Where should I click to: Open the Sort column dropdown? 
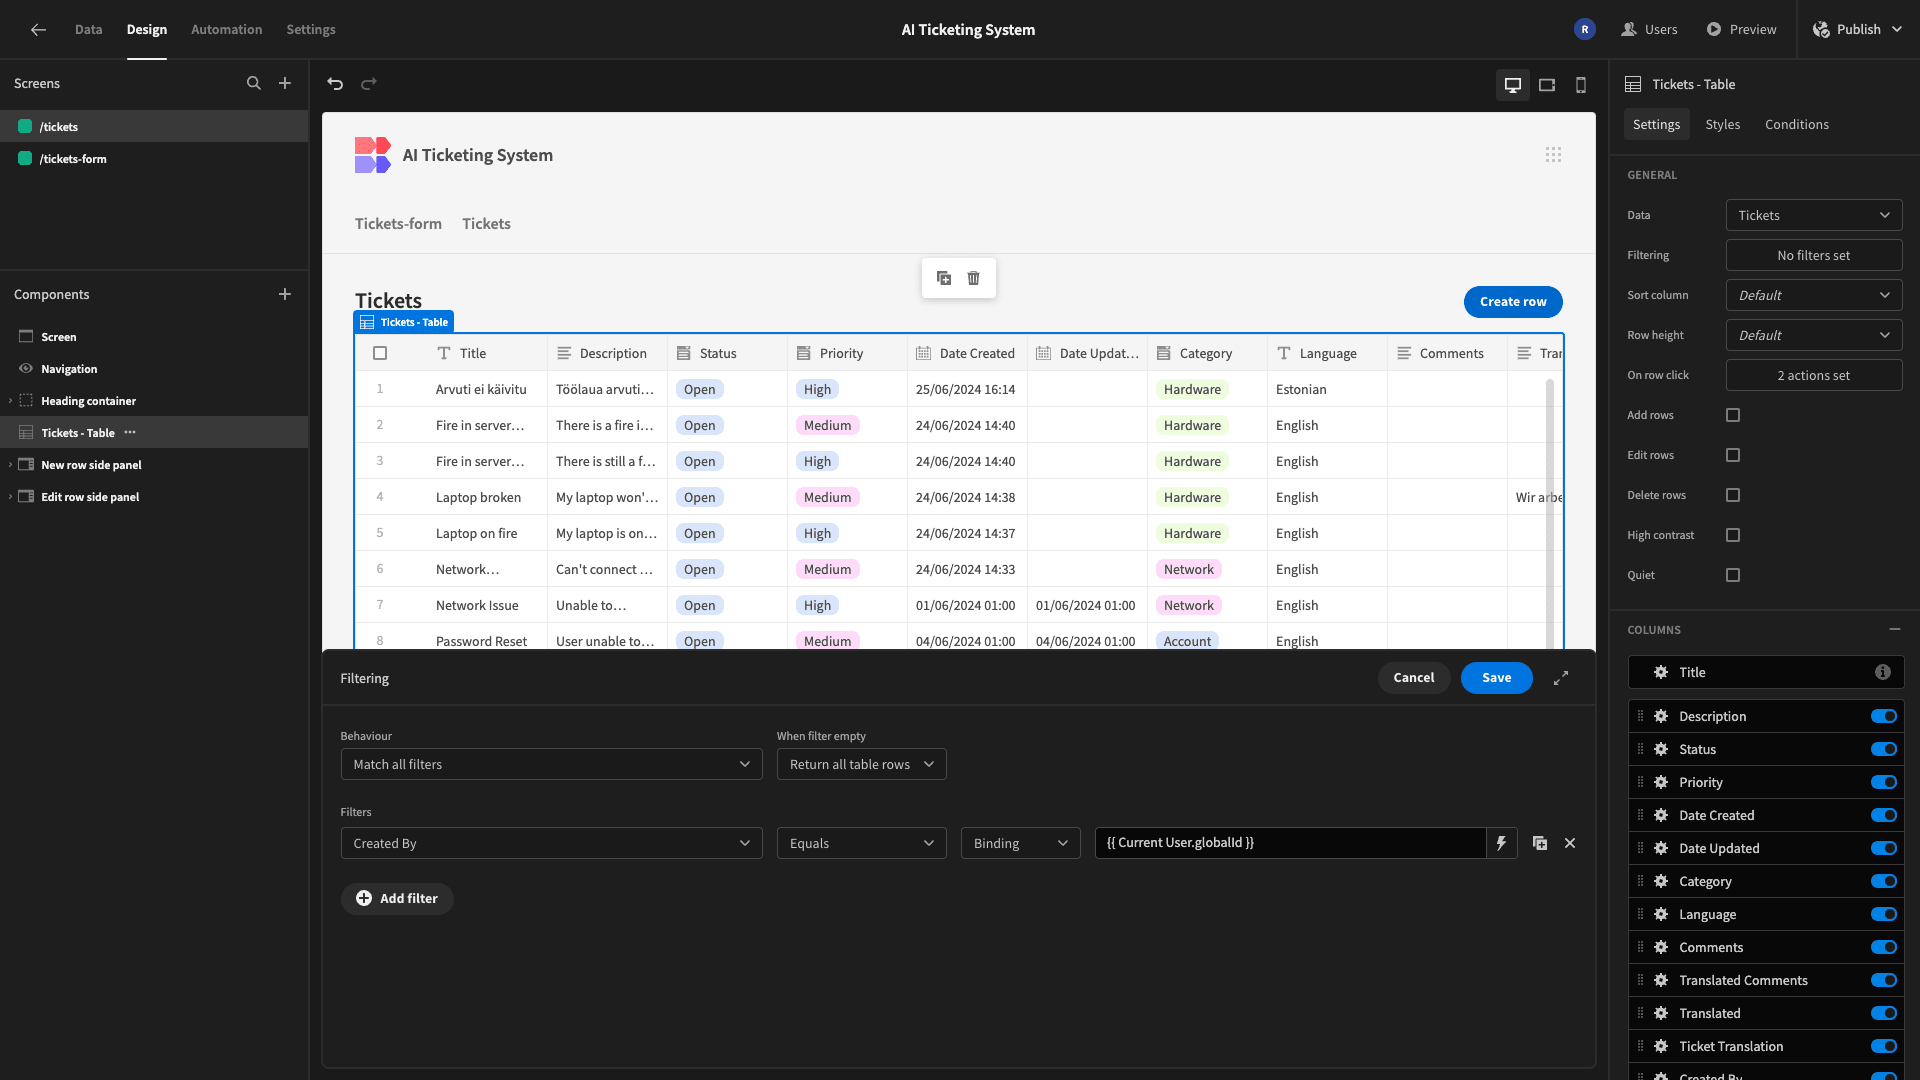pos(1814,295)
